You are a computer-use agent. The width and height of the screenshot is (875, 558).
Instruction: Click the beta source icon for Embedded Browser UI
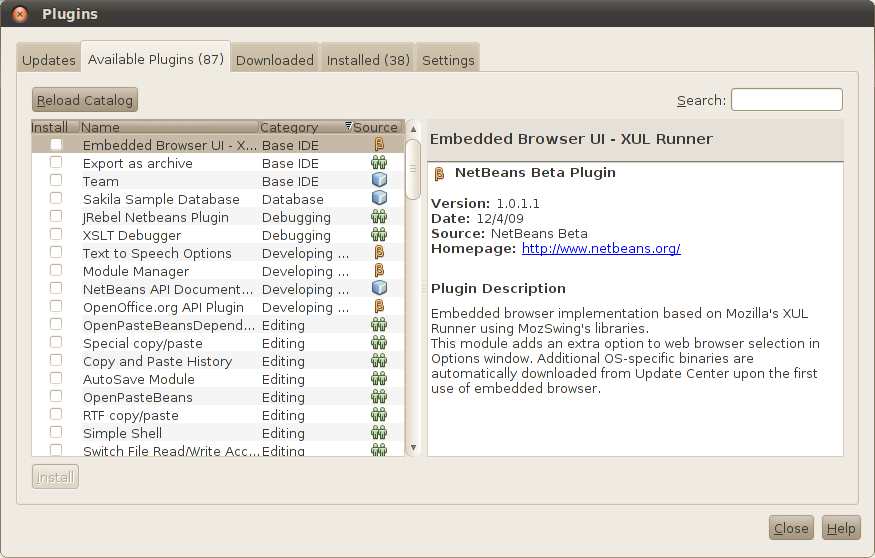point(379,145)
